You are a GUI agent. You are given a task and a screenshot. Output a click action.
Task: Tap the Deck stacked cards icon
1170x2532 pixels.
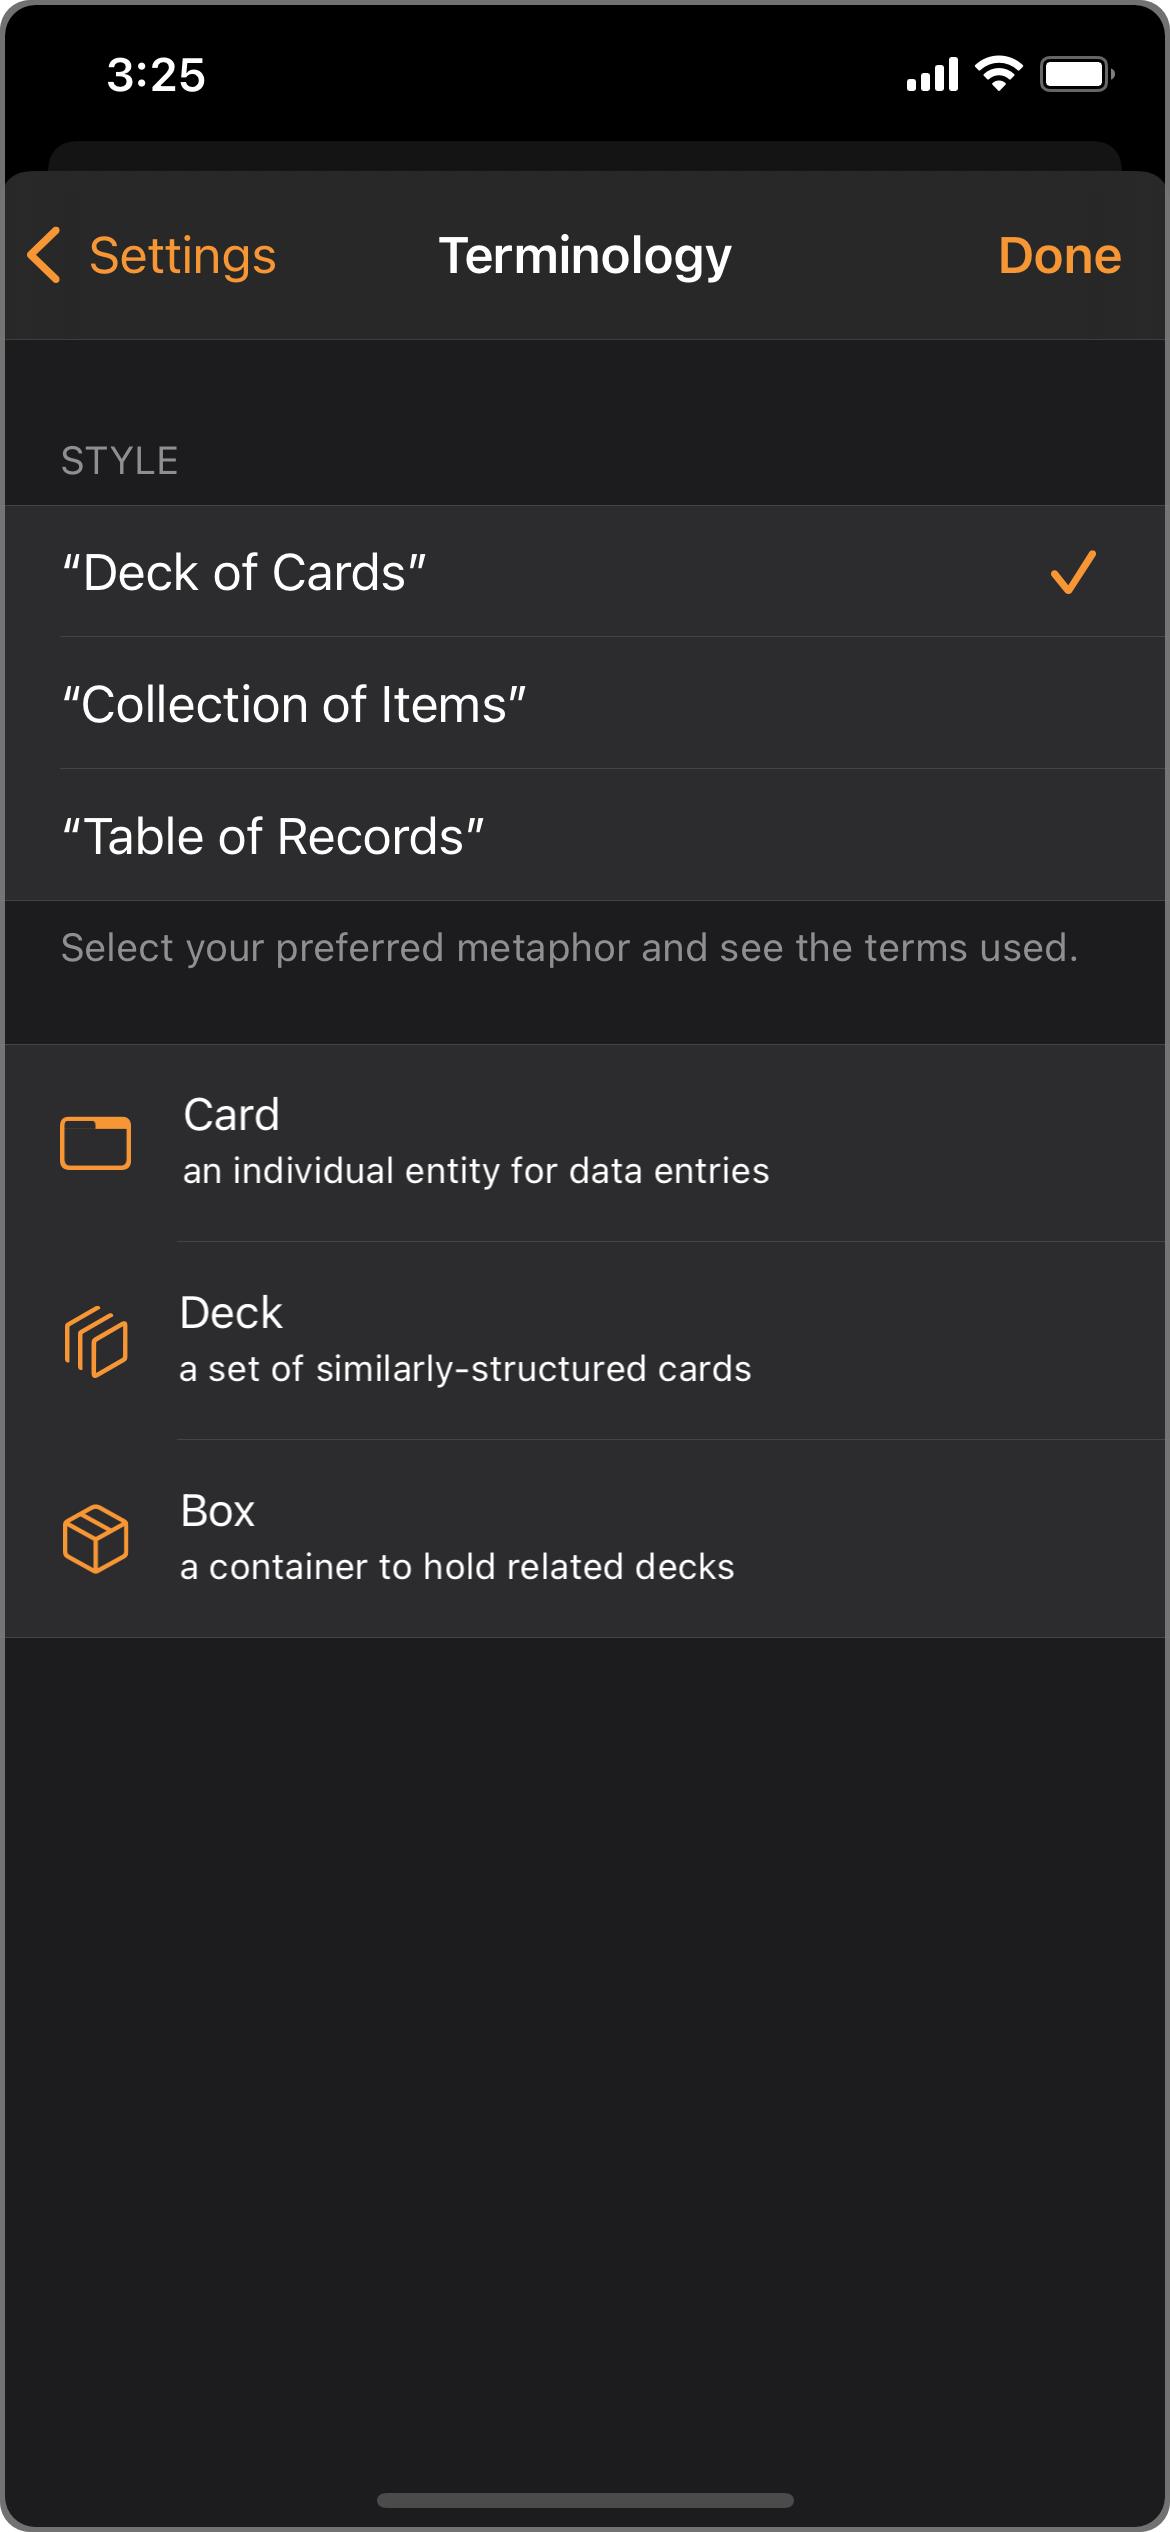pyautogui.click(x=95, y=1341)
